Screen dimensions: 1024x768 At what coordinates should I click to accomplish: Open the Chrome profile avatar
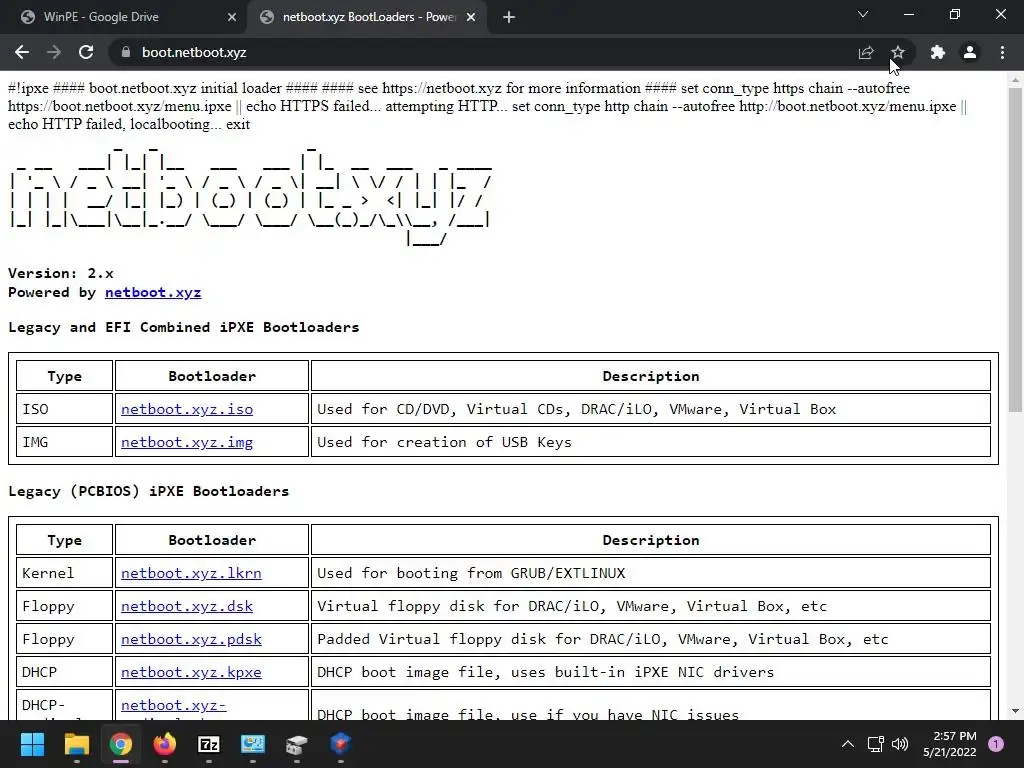coord(970,52)
